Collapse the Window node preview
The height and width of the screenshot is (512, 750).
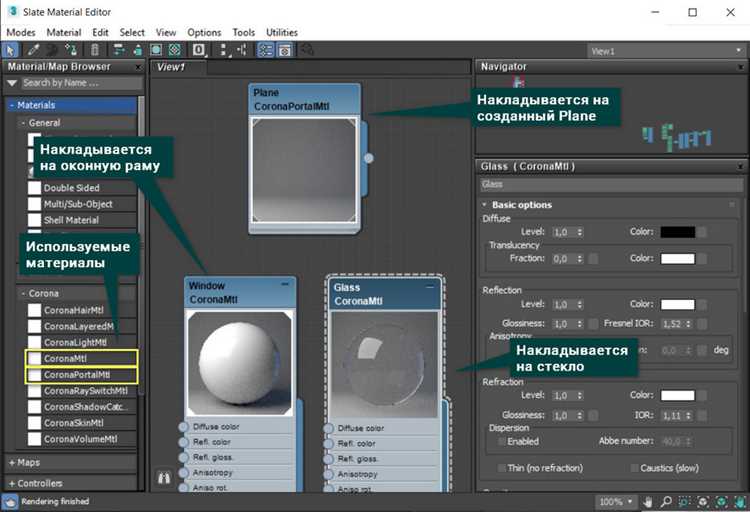pyautogui.click(x=285, y=285)
